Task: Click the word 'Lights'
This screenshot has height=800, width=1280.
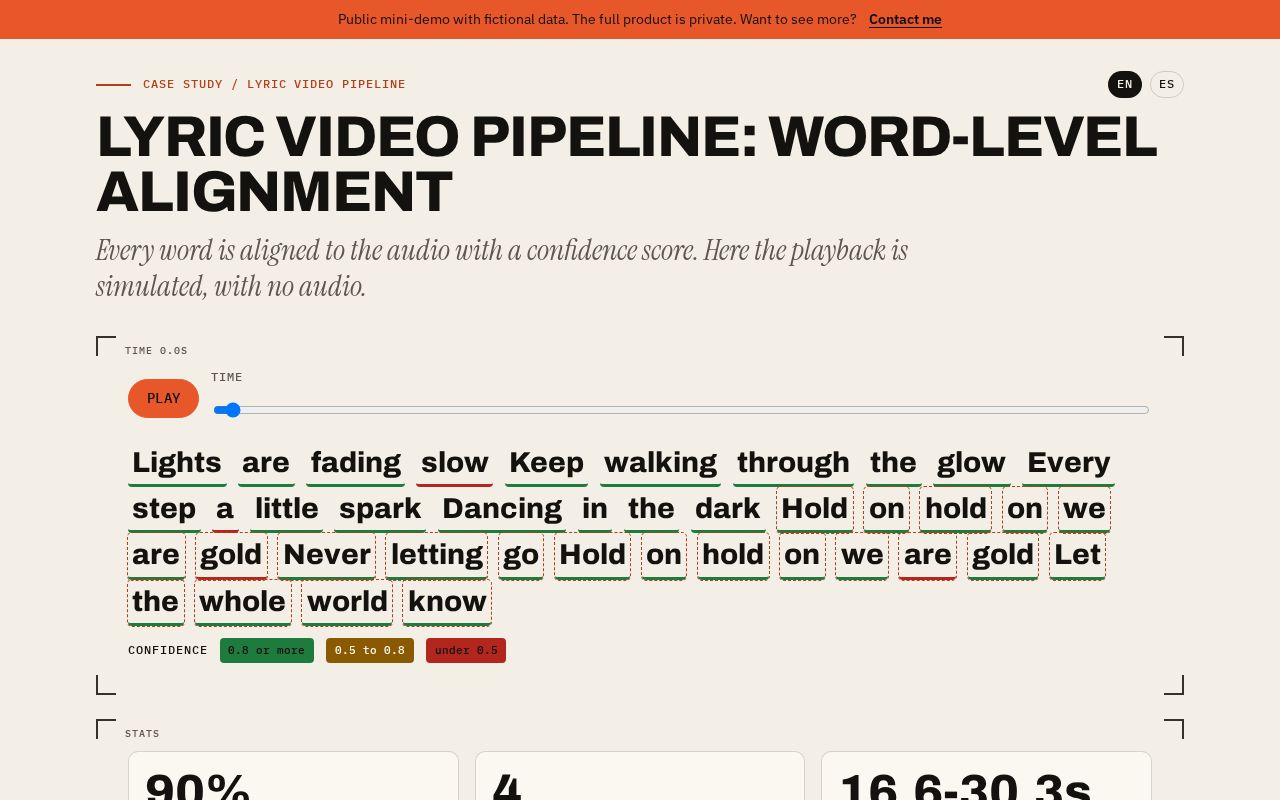Action: (177, 463)
